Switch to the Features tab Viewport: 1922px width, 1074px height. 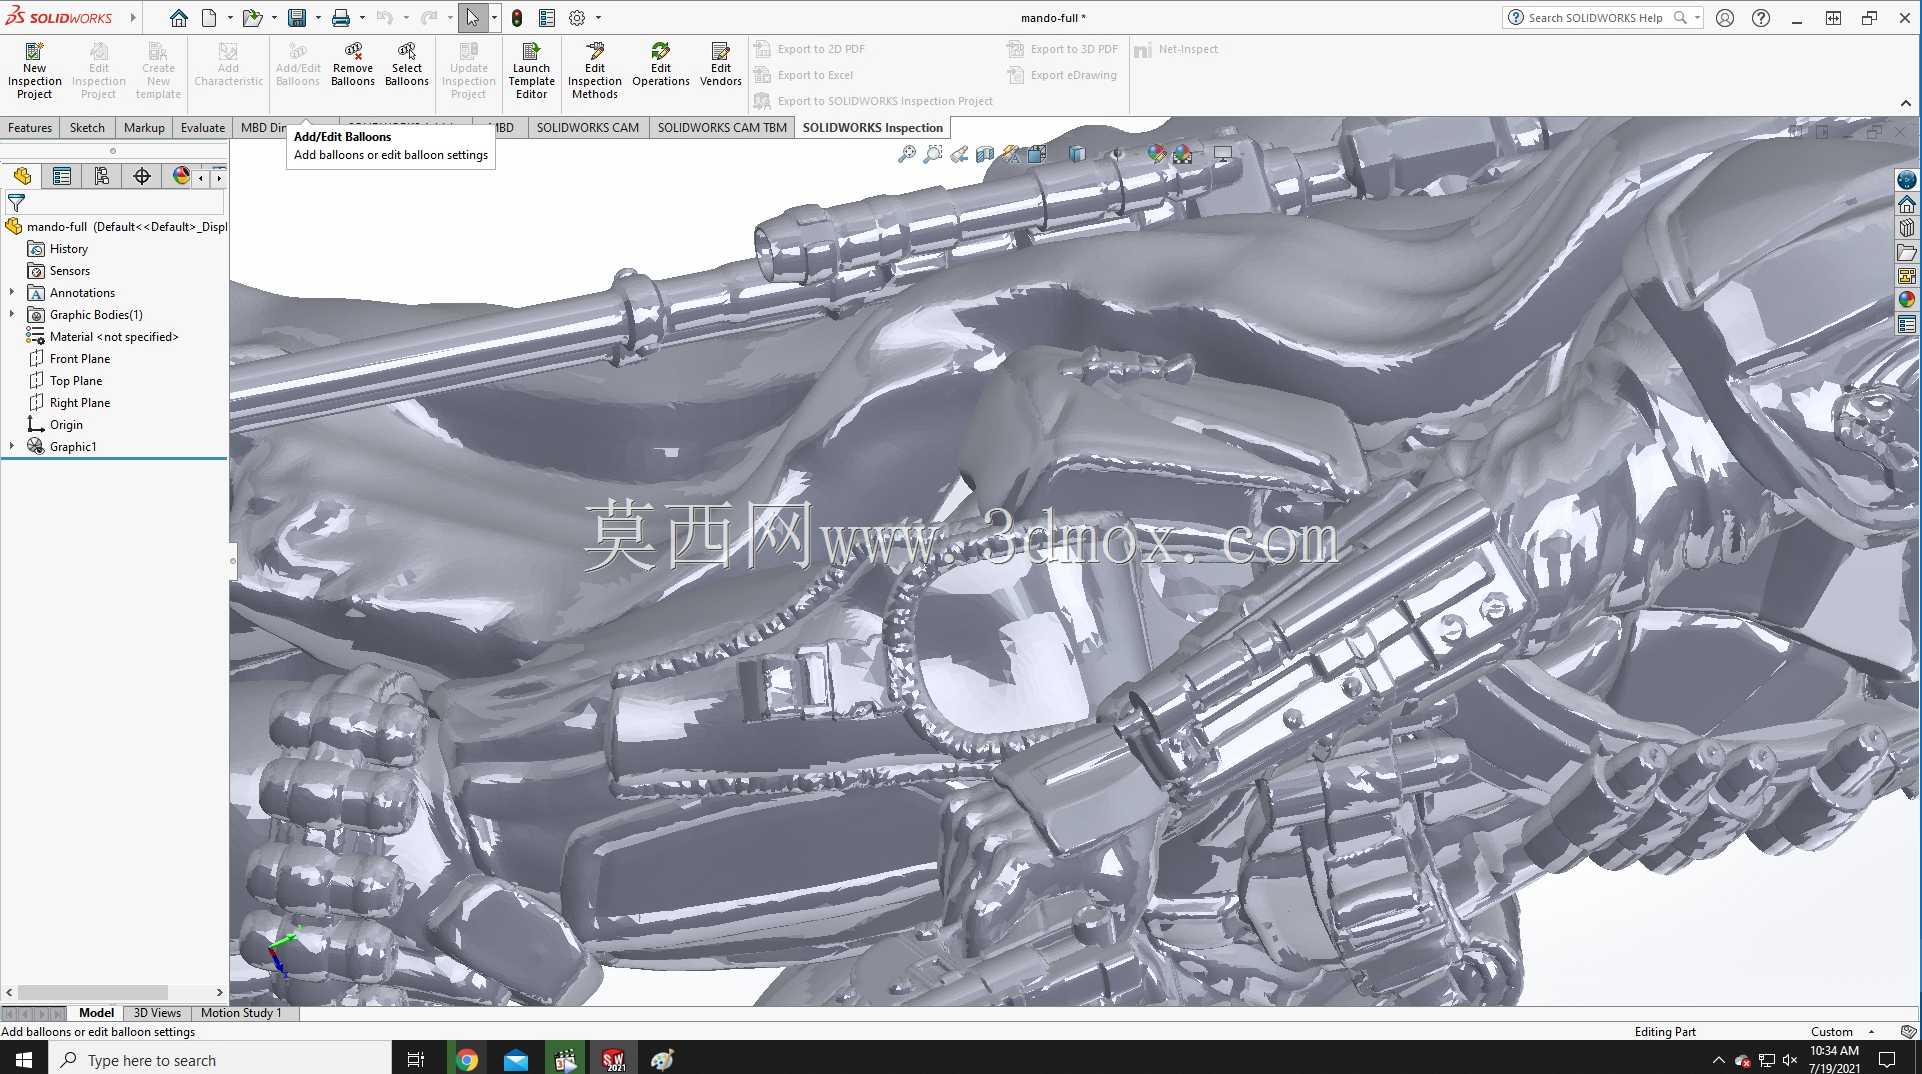[x=30, y=127]
